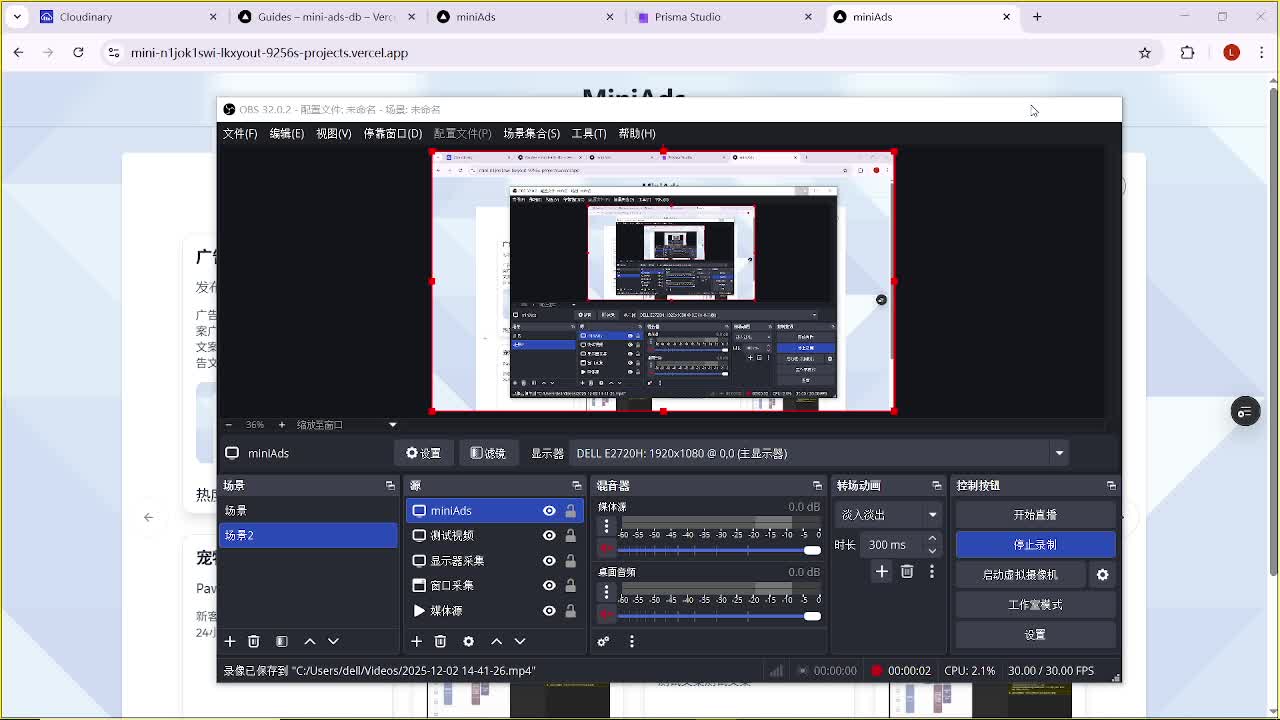Open the 淡入淡出 transition dropdown
The width and height of the screenshot is (1280, 720).
[x=889, y=515]
